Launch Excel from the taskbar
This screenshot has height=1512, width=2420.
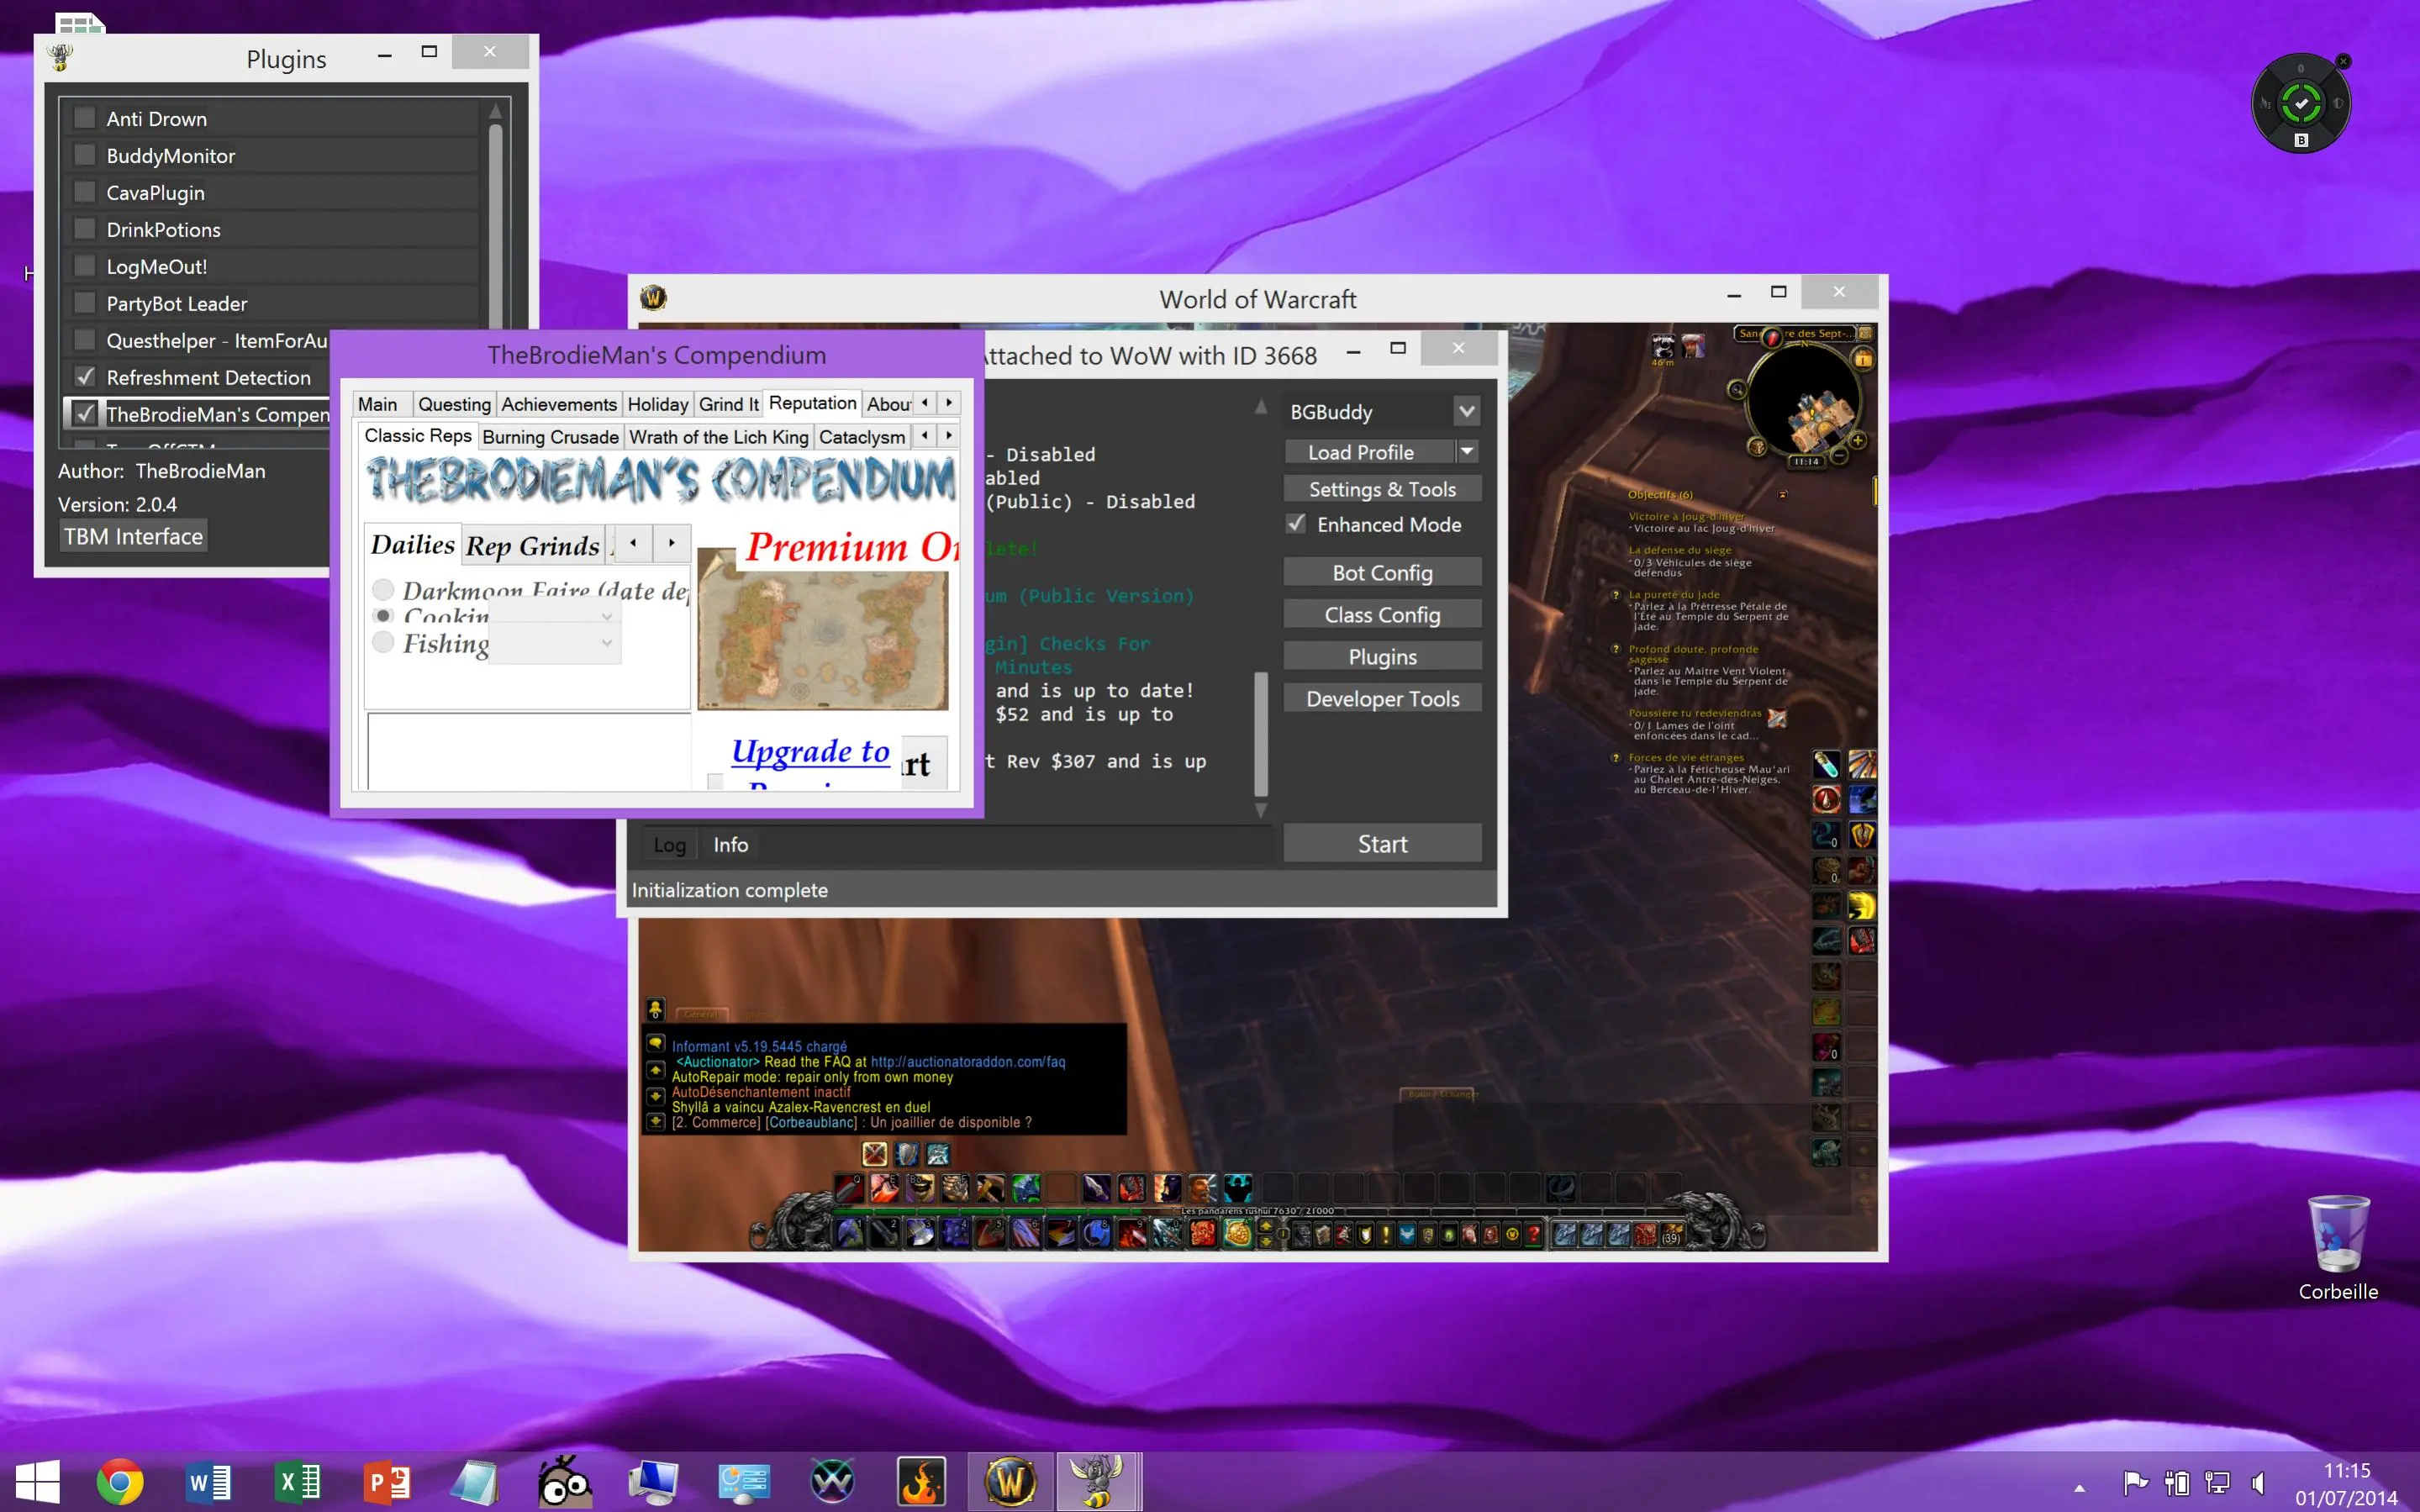point(298,1482)
